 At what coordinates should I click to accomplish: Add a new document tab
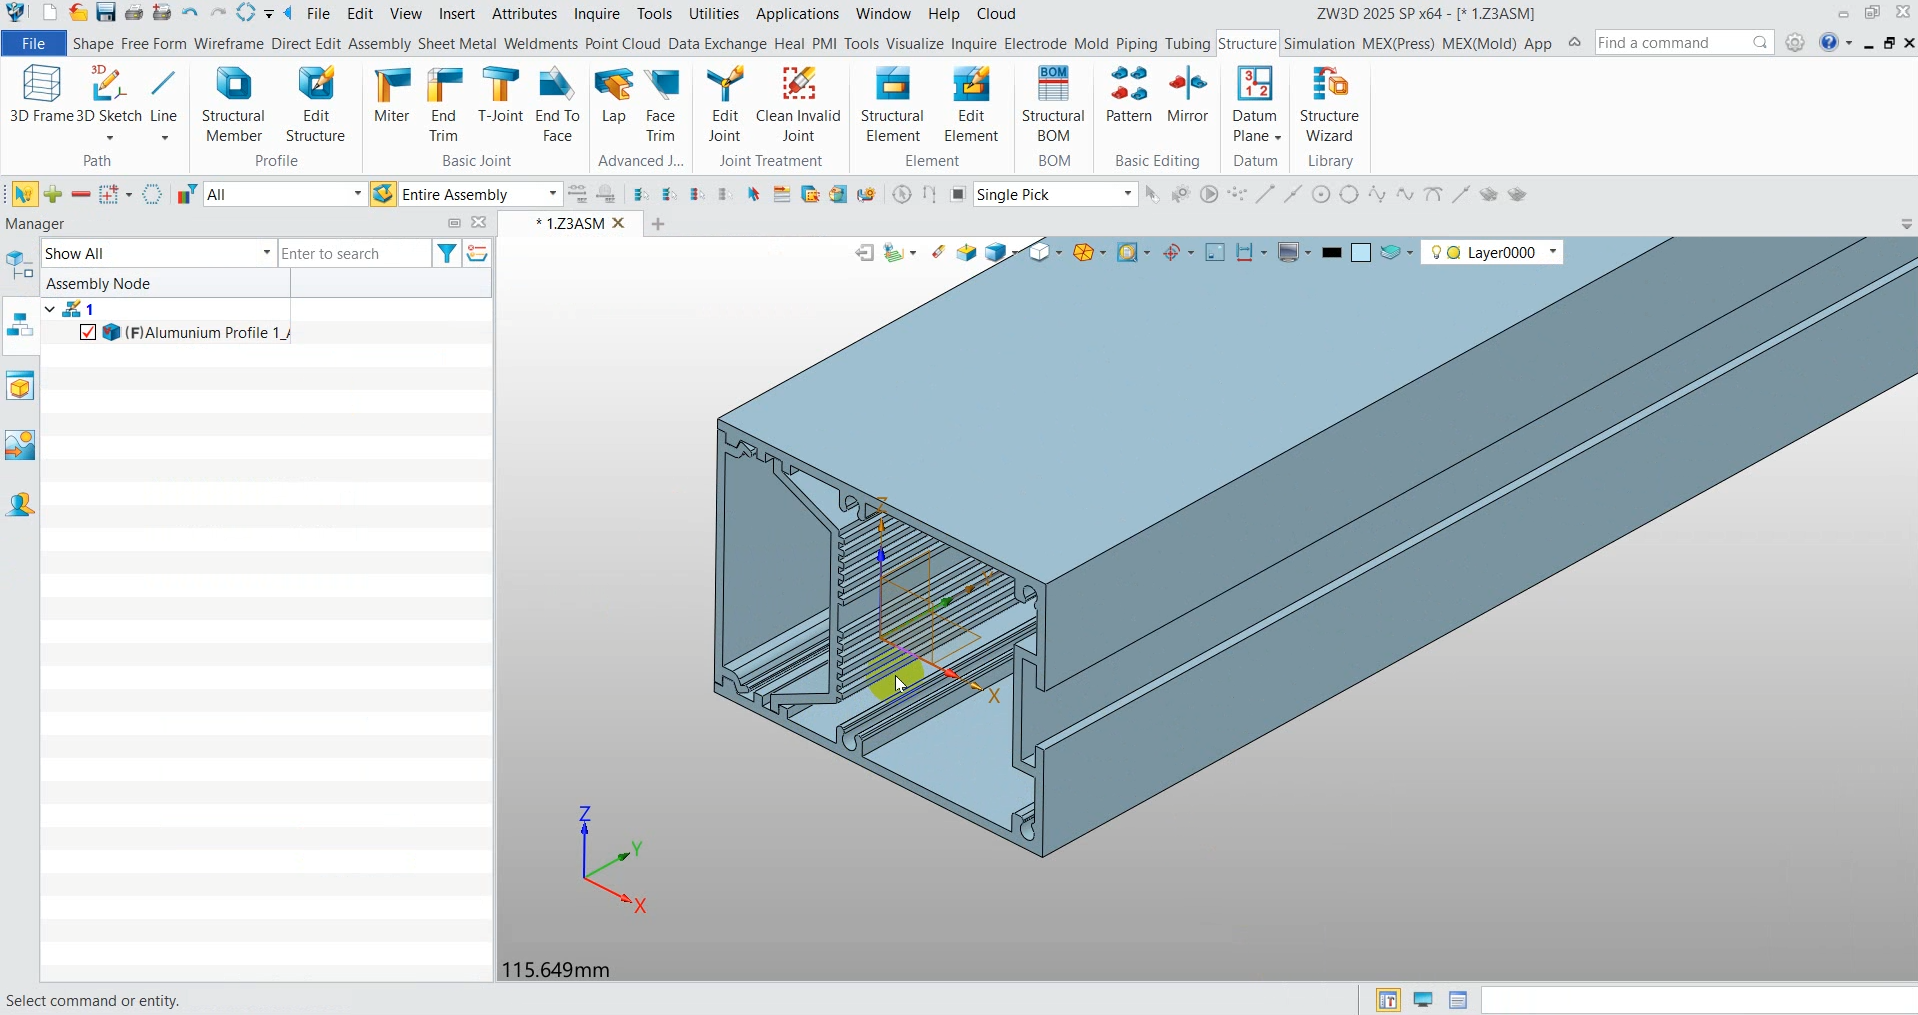pos(658,224)
